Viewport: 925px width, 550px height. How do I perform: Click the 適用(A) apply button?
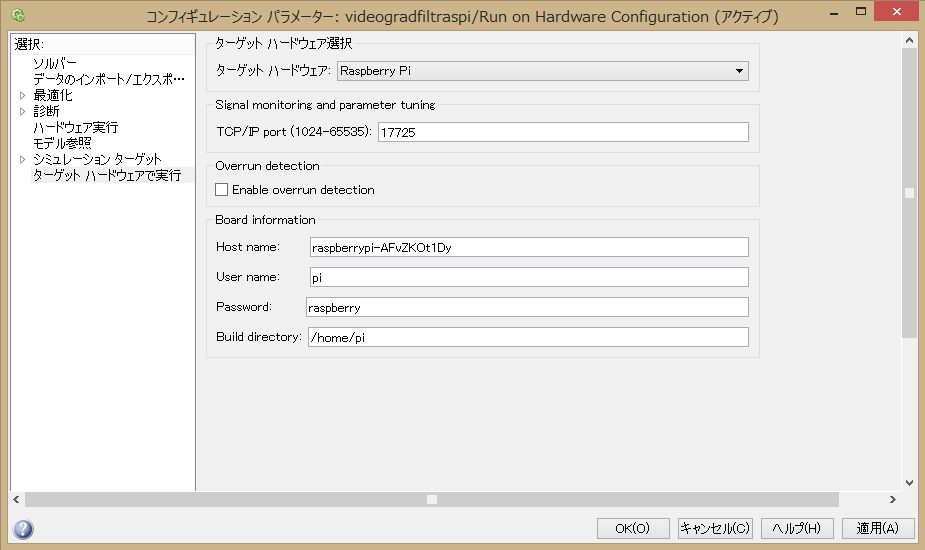[x=877, y=528]
